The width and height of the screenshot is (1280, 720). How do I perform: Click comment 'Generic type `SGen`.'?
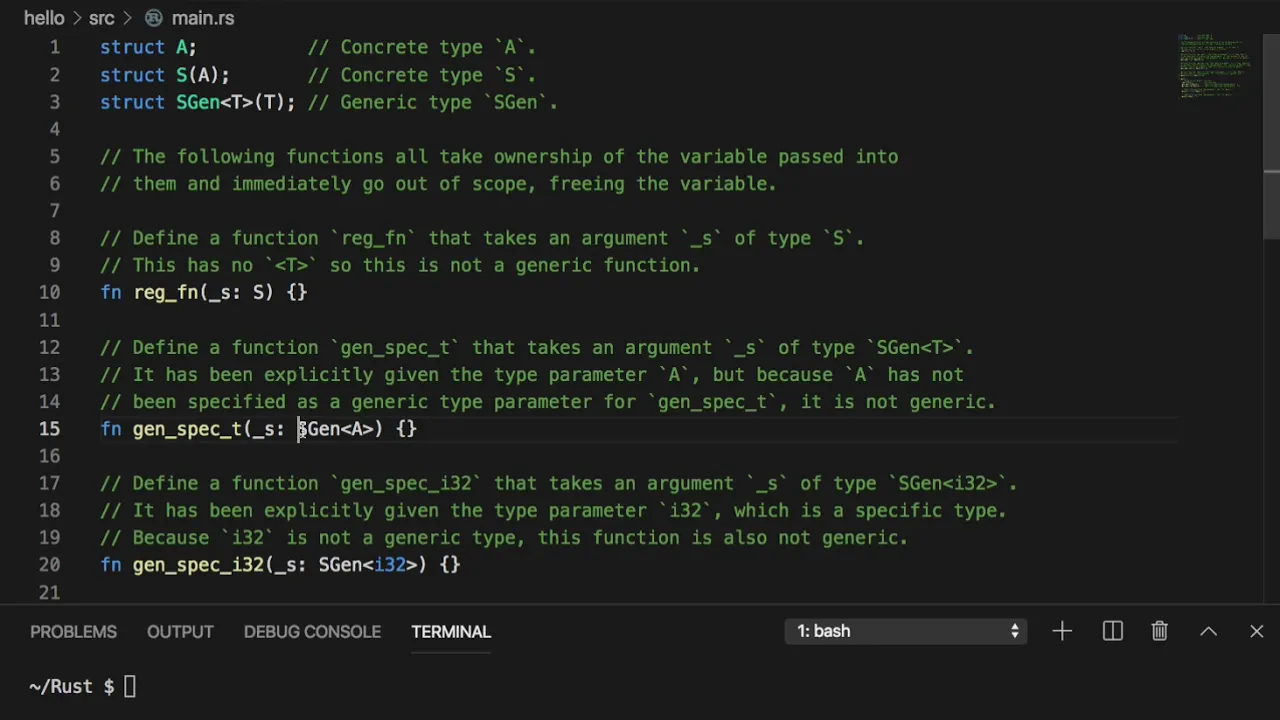(433, 102)
